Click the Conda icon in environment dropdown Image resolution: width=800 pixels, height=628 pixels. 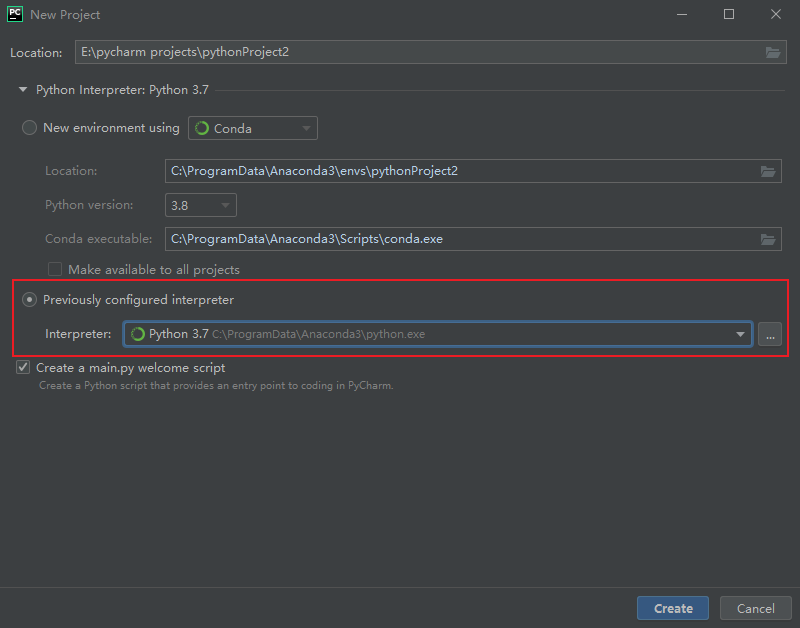pyautogui.click(x=202, y=128)
